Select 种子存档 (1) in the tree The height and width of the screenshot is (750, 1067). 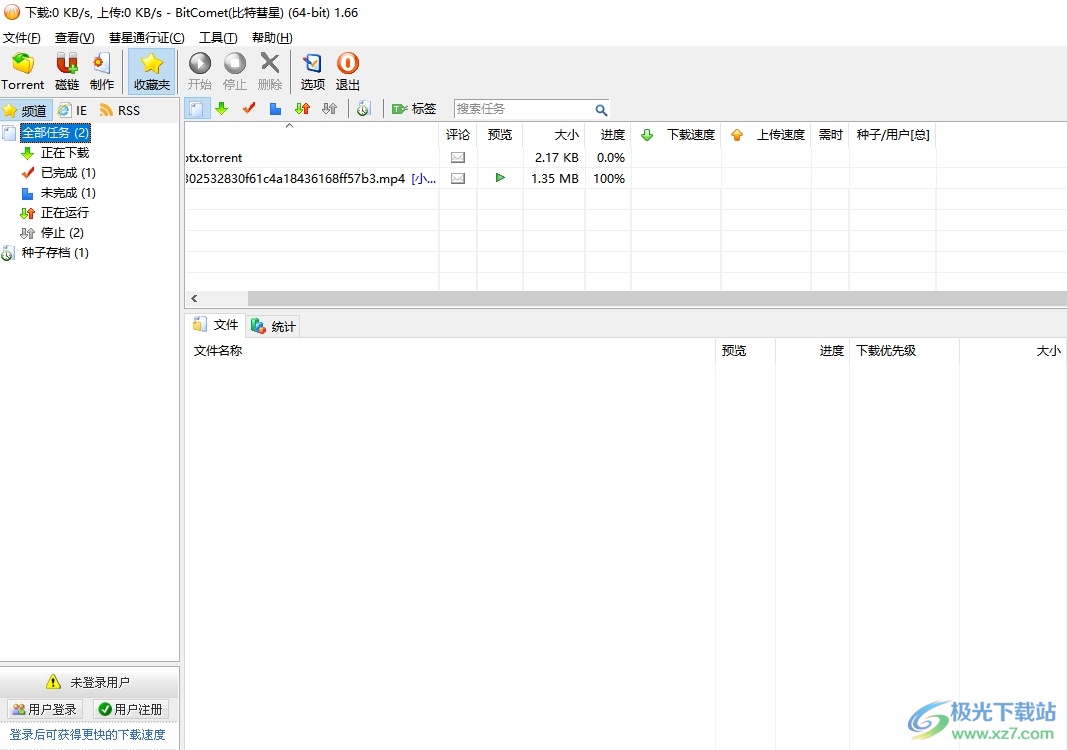(x=54, y=252)
